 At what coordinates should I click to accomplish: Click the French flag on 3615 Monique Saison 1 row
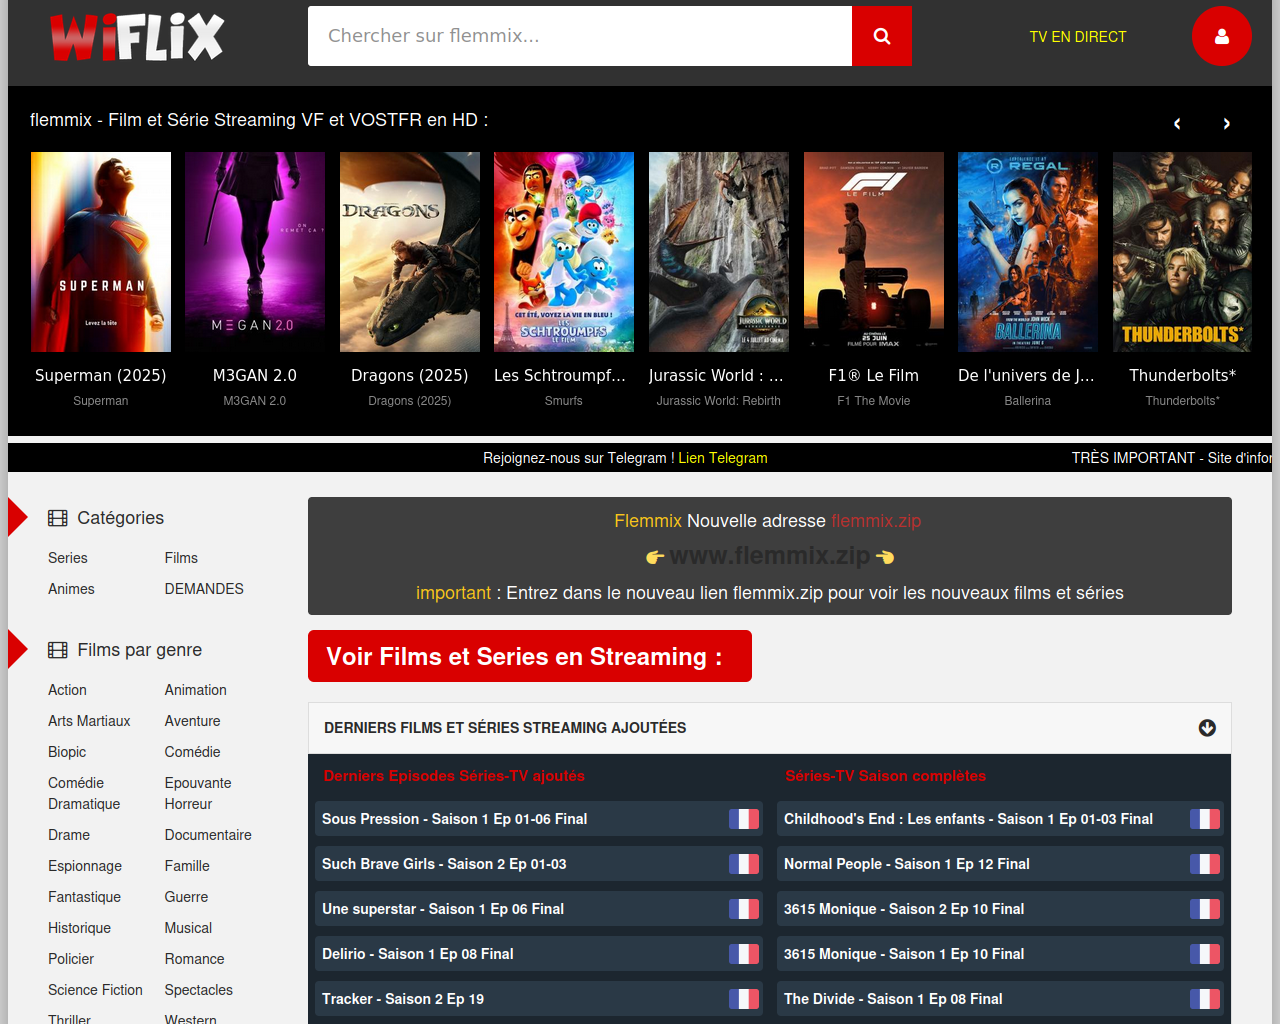1205,954
